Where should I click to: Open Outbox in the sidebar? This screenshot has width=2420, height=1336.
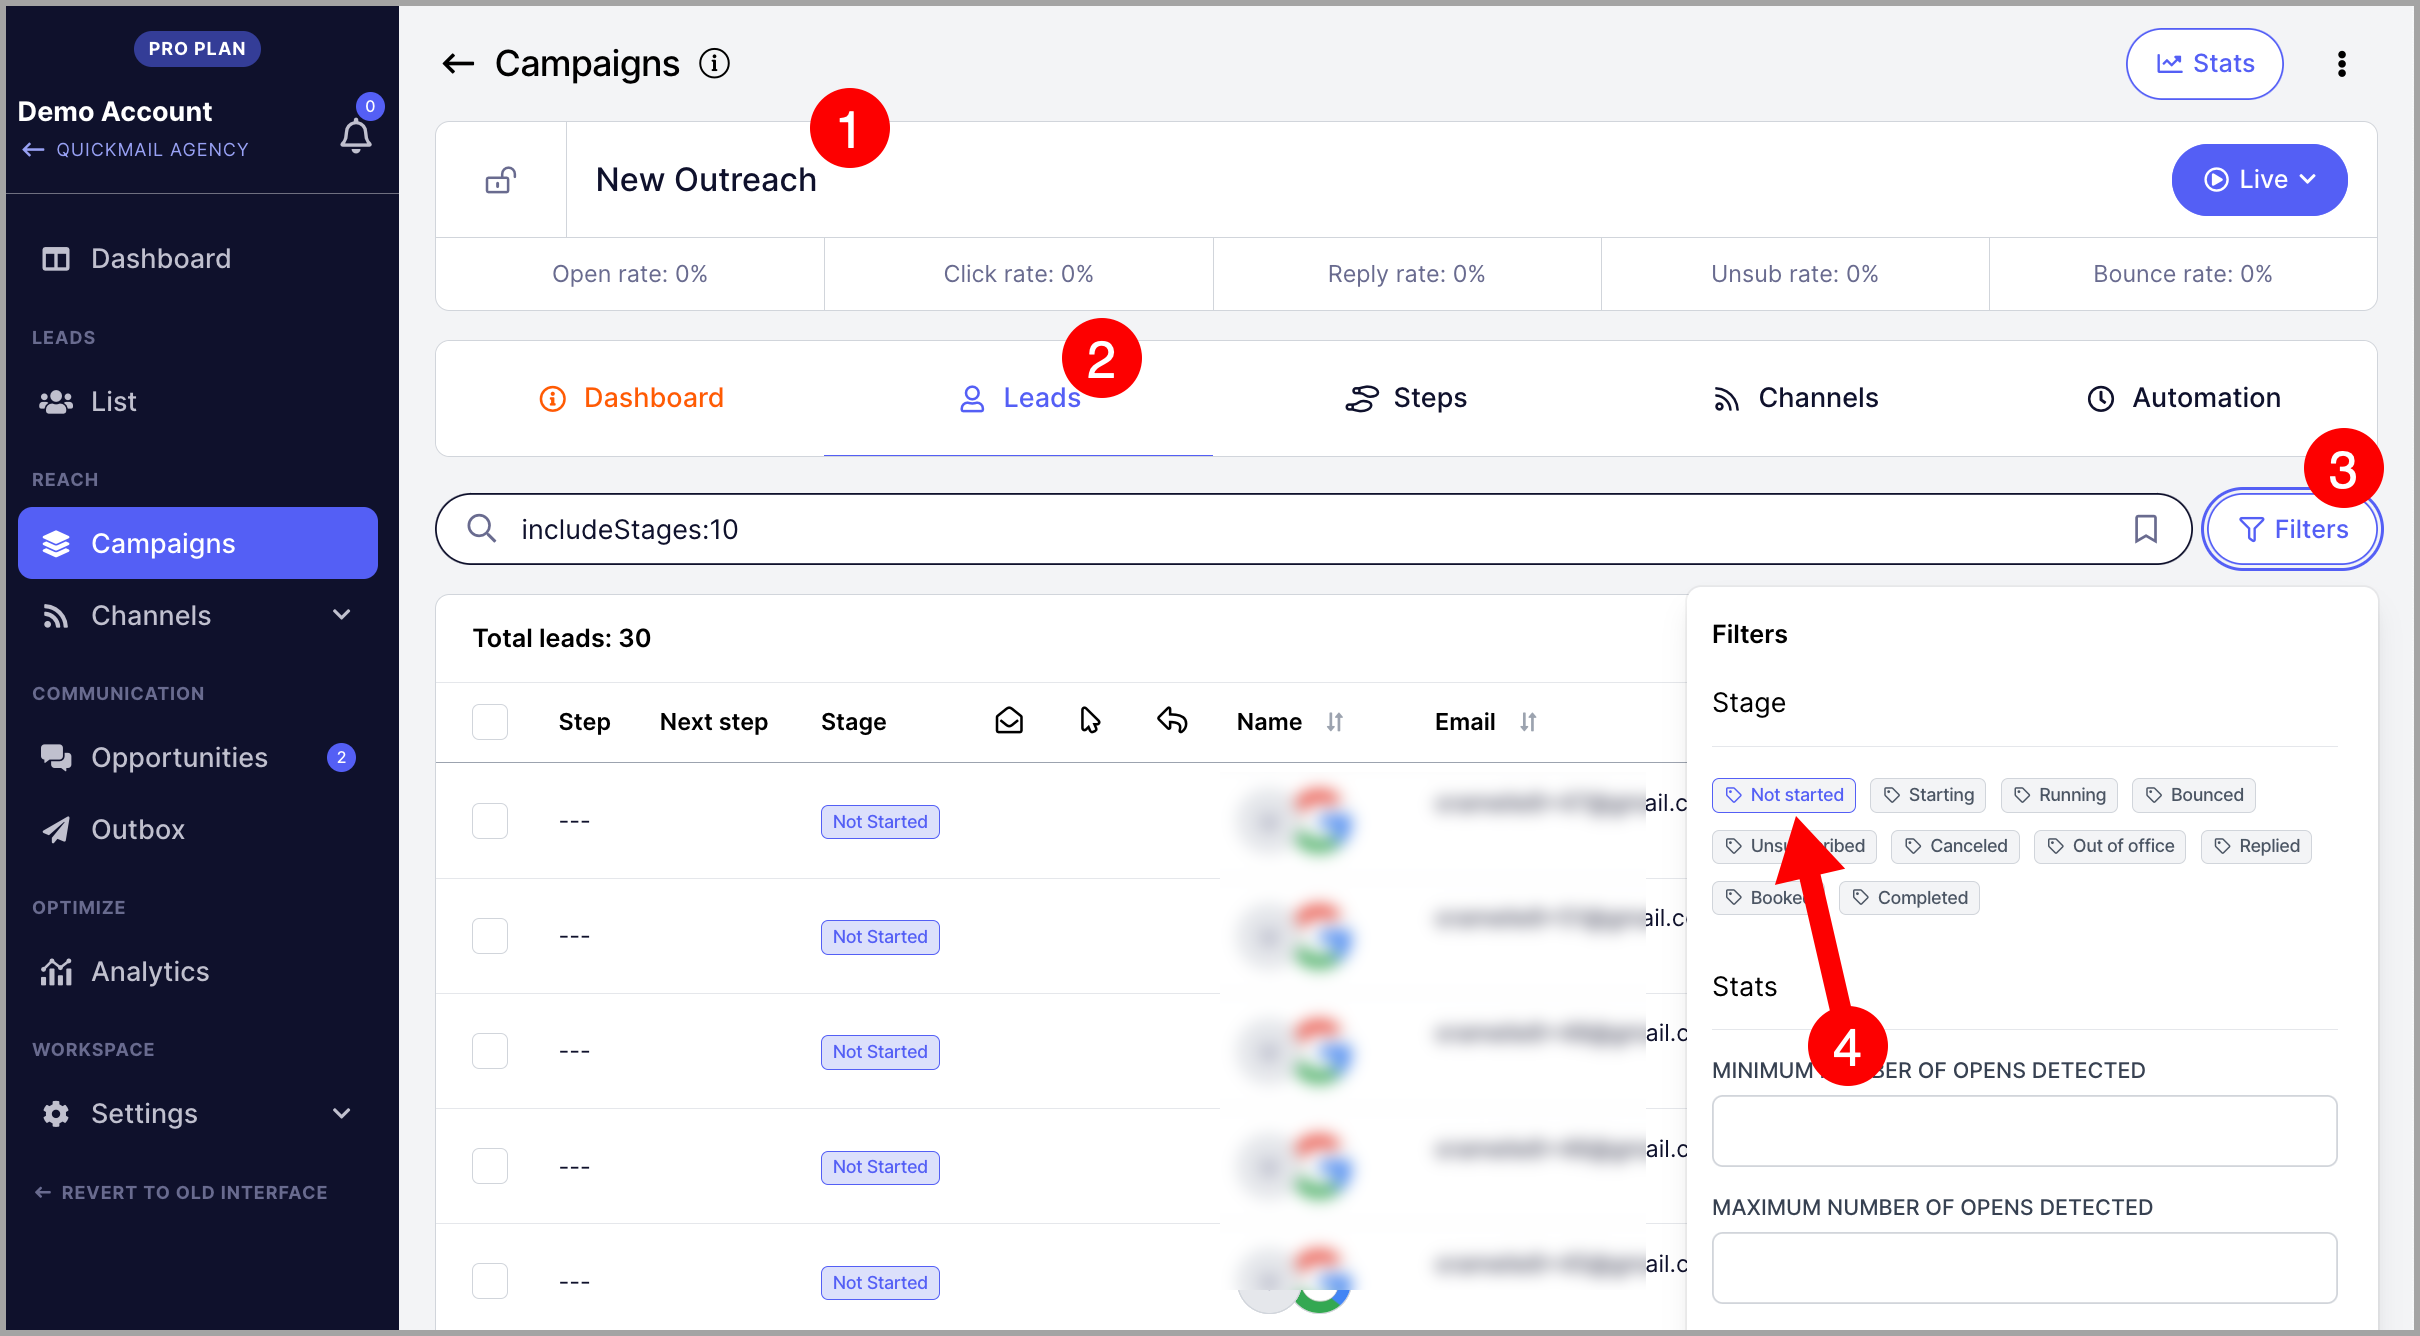coord(198,830)
